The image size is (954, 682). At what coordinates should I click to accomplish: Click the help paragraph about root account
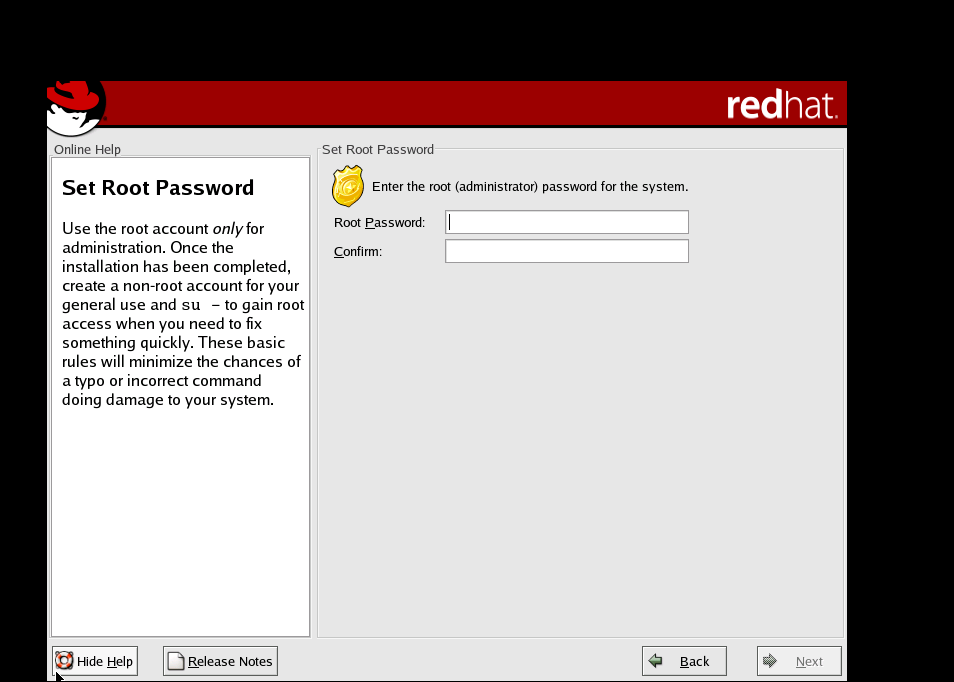click(x=183, y=314)
